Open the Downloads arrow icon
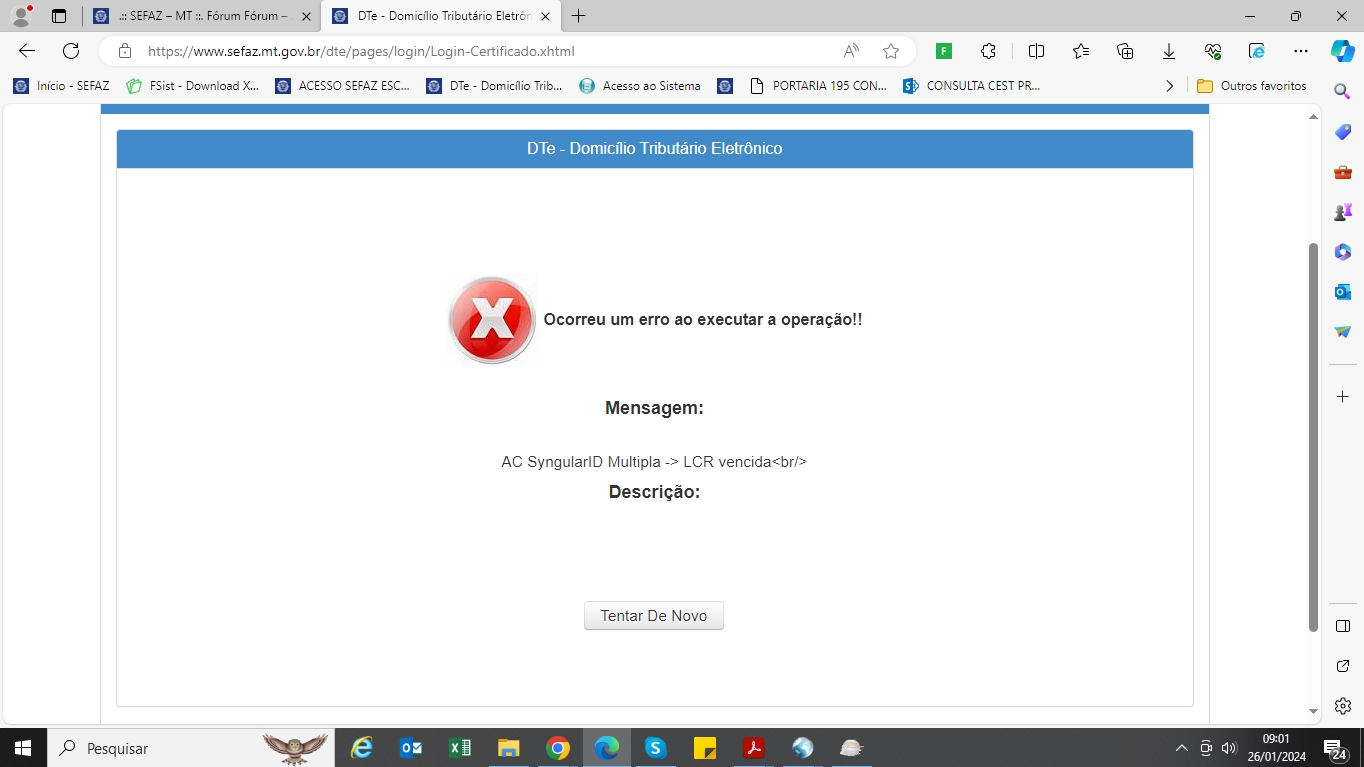 point(1168,51)
